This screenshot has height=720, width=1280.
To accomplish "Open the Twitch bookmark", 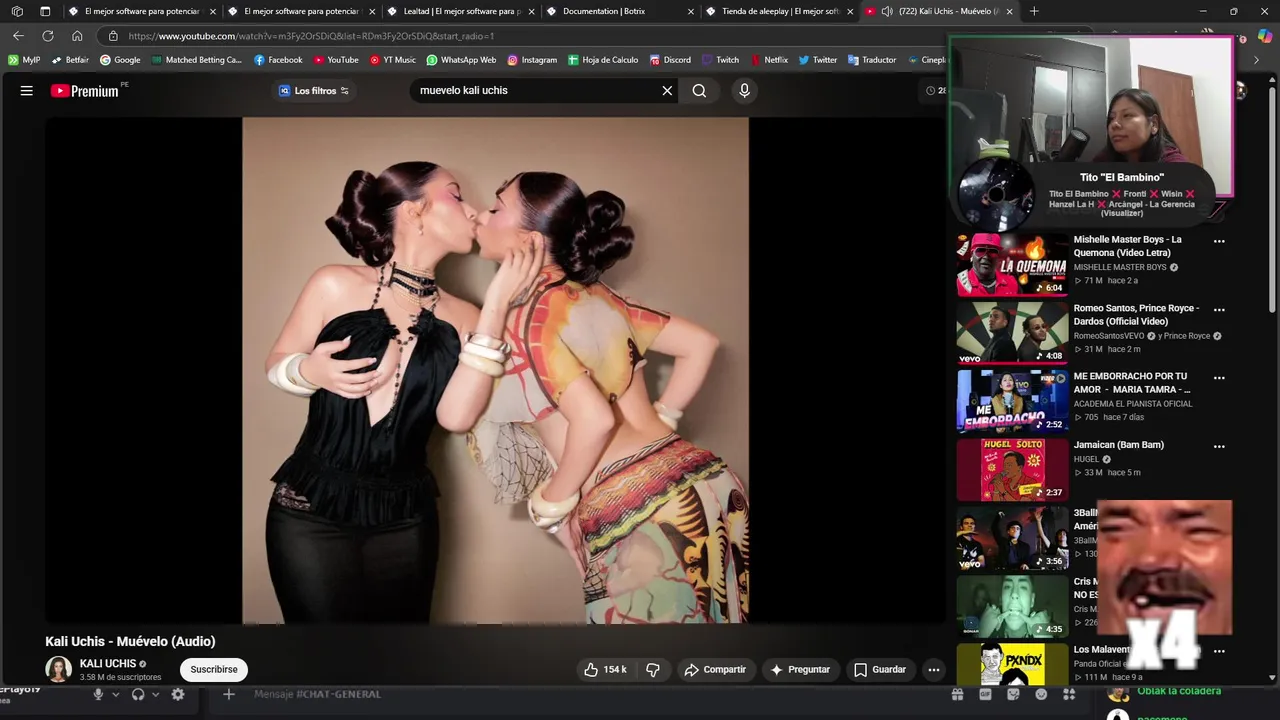I will pos(720,60).
